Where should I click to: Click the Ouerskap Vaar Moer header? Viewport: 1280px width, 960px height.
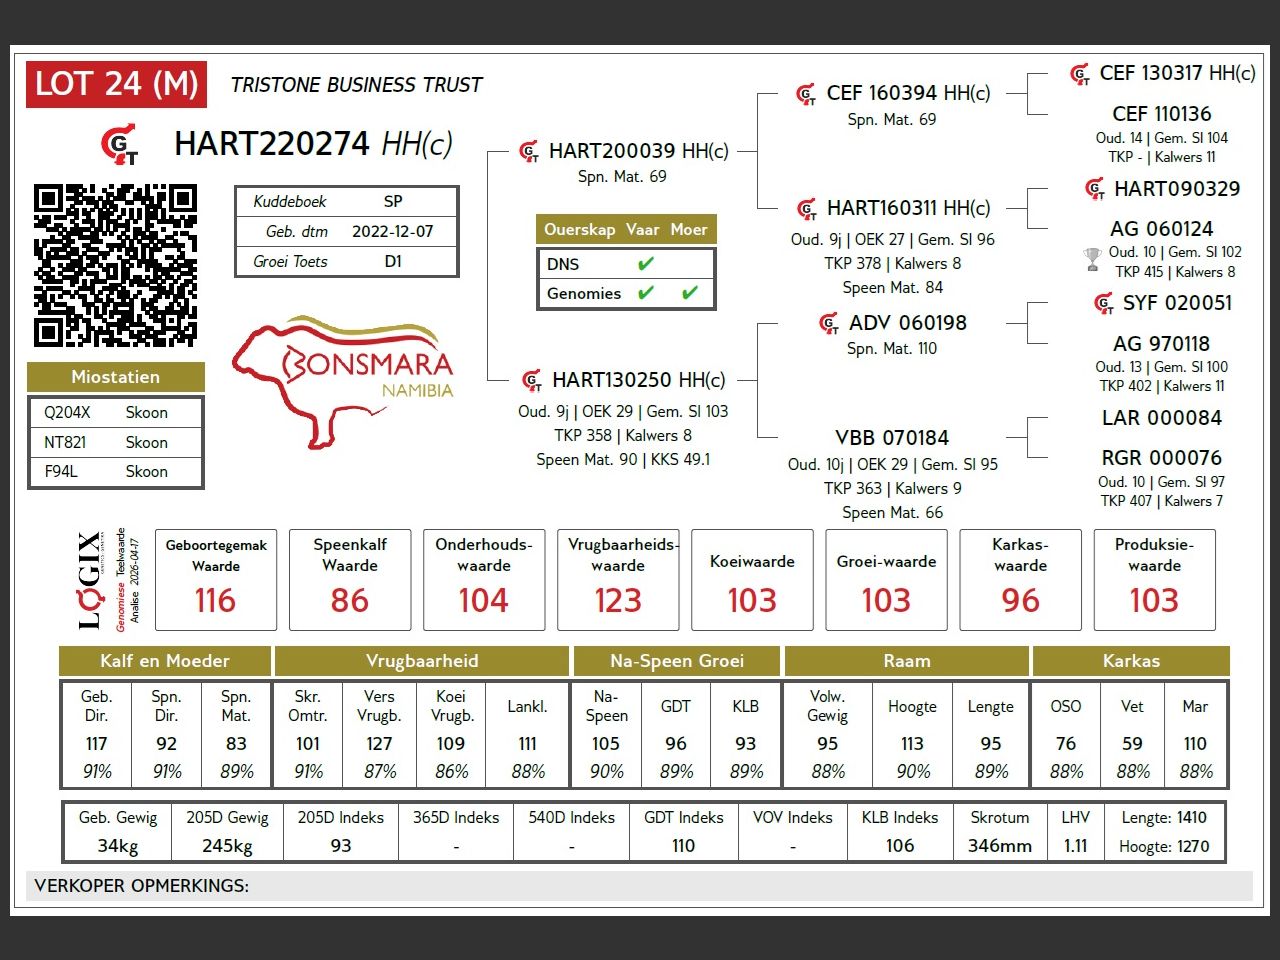pos(626,229)
